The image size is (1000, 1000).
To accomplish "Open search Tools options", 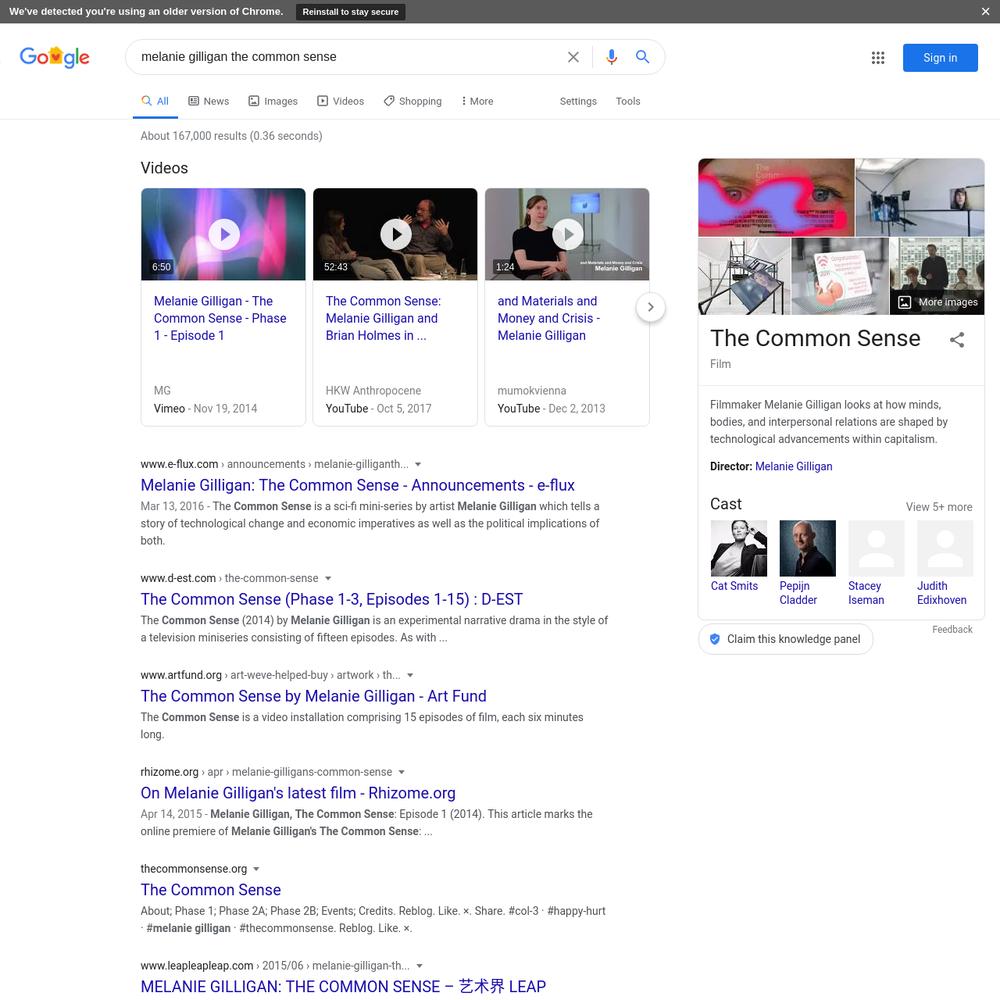I will pyautogui.click(x=628, y=101).
